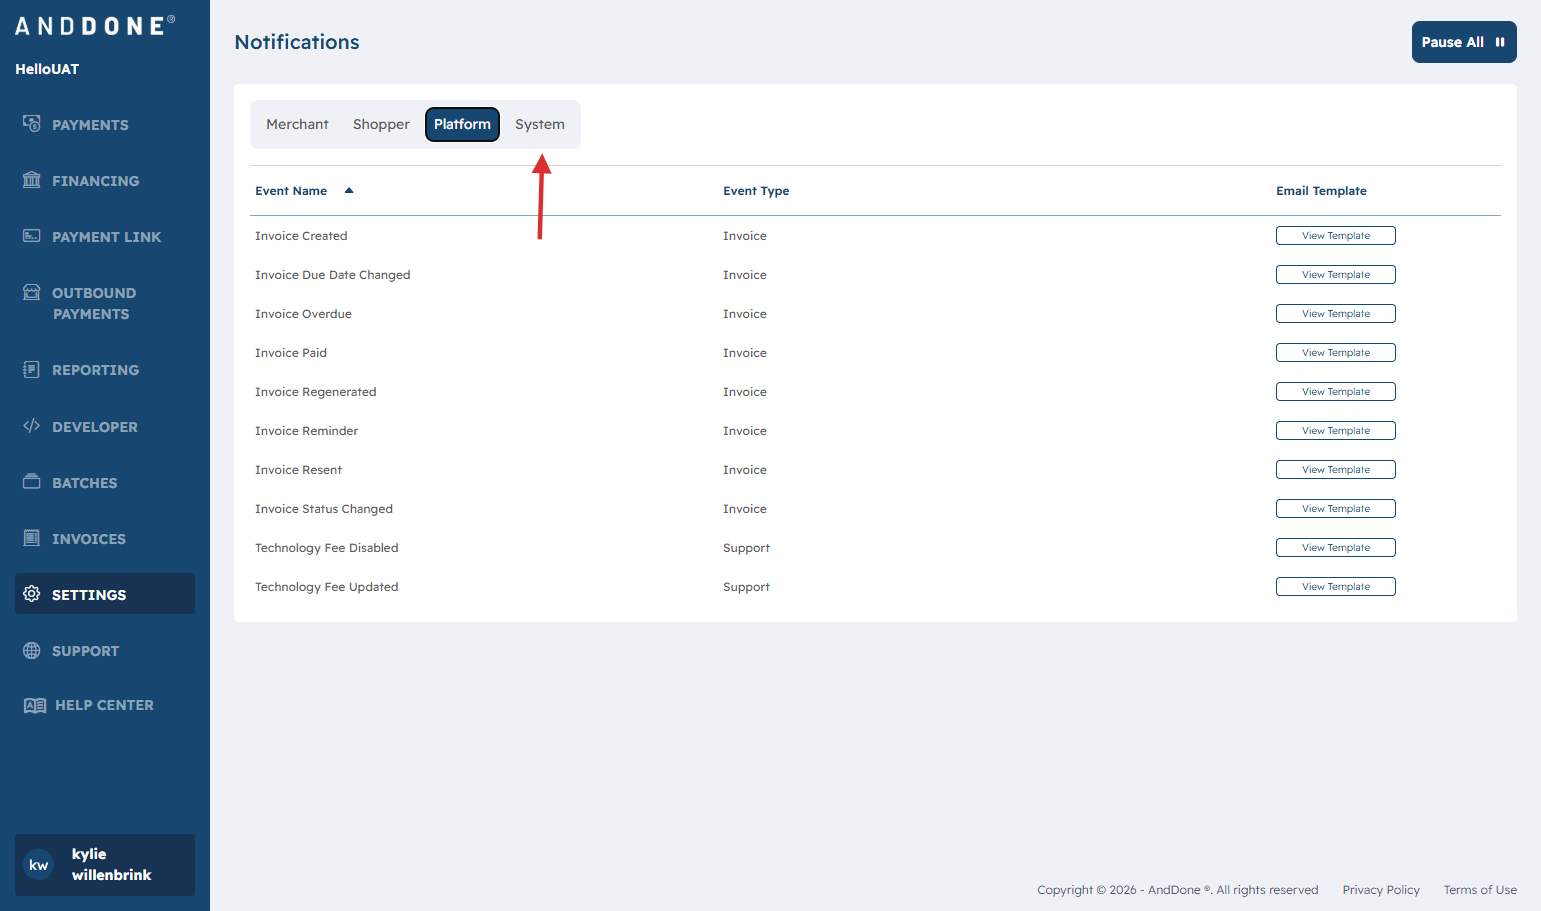View template for Invoice Status Changed
The image size is (1541, 911).
tap(1336, 509)
